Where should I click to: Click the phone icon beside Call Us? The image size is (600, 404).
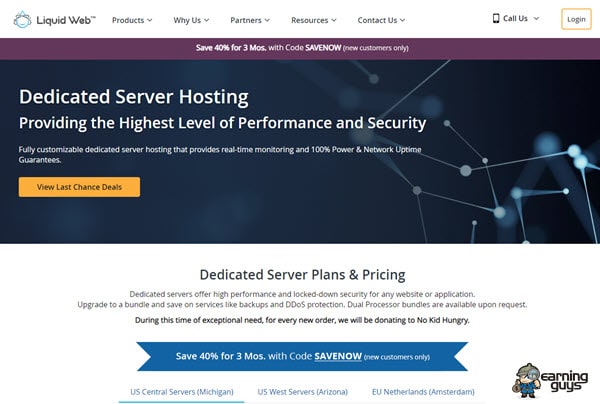pos(496,18)
